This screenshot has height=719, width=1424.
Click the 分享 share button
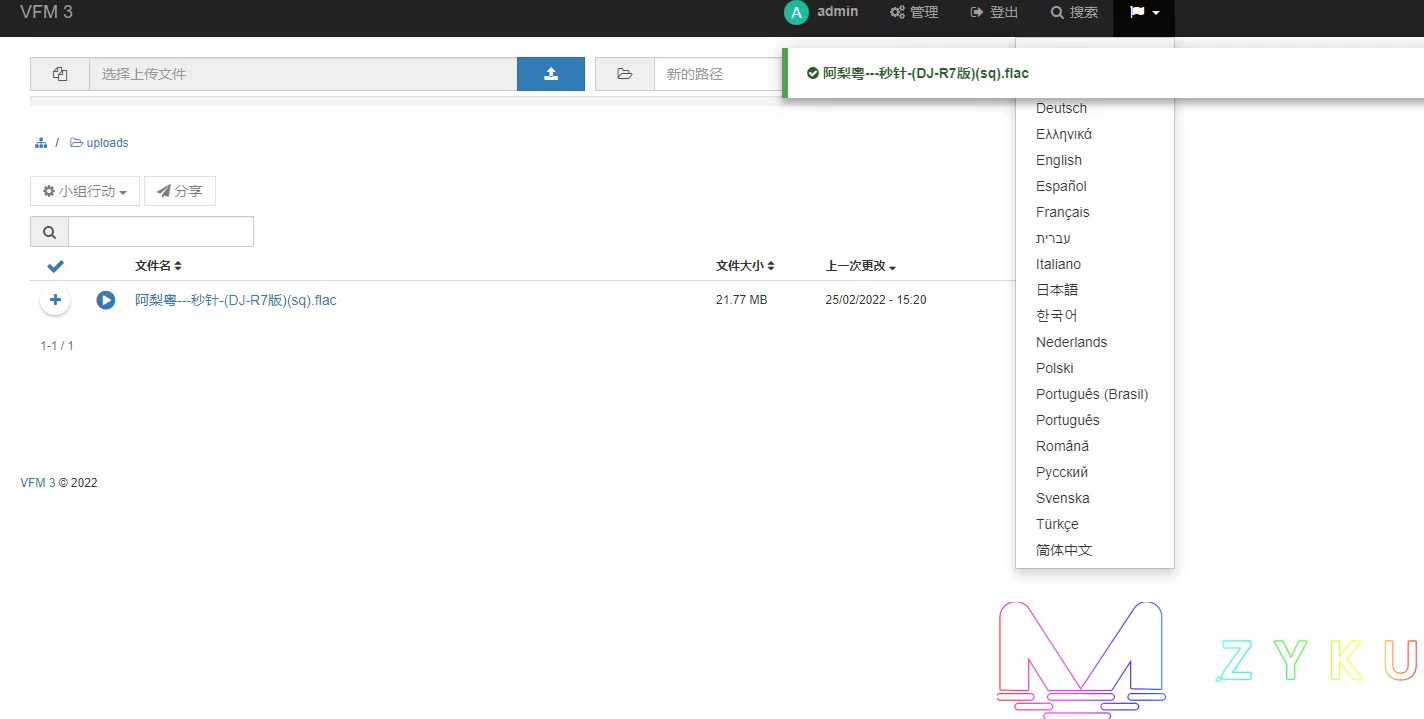(180, 191)
